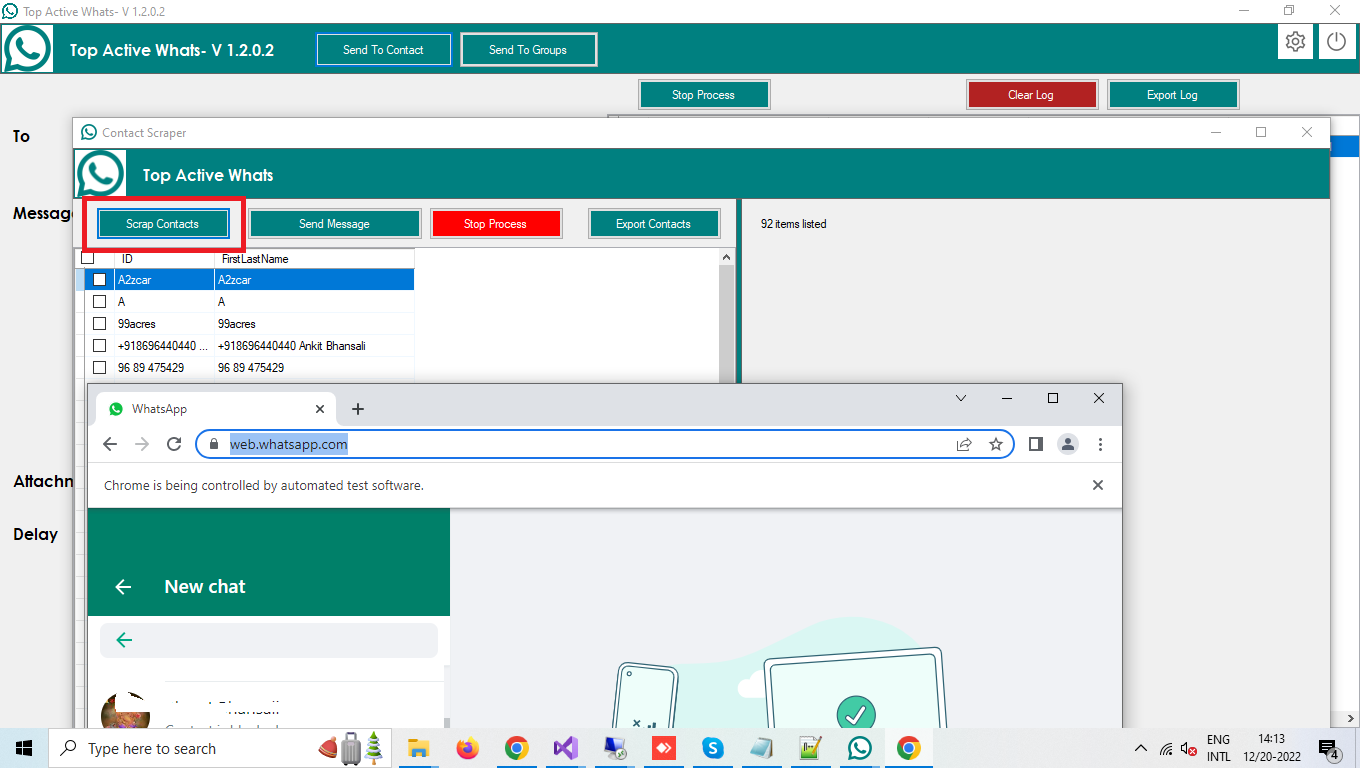1360x768 pixels.
Task: Switch to WhatsApp app on the taskbar
Action: click(859, 748)
